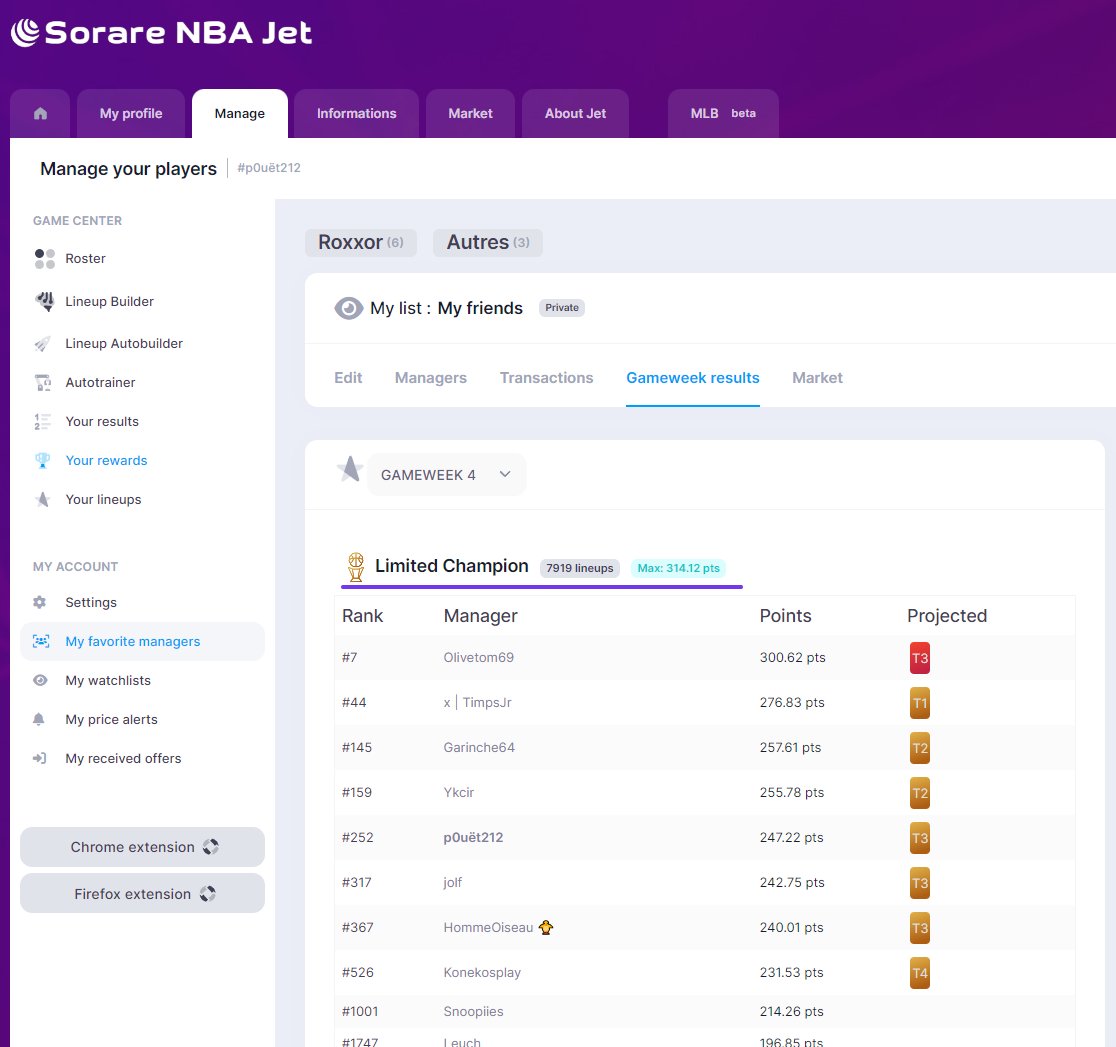
Task: Select the Managers list tab
Action: pos(431,378)
